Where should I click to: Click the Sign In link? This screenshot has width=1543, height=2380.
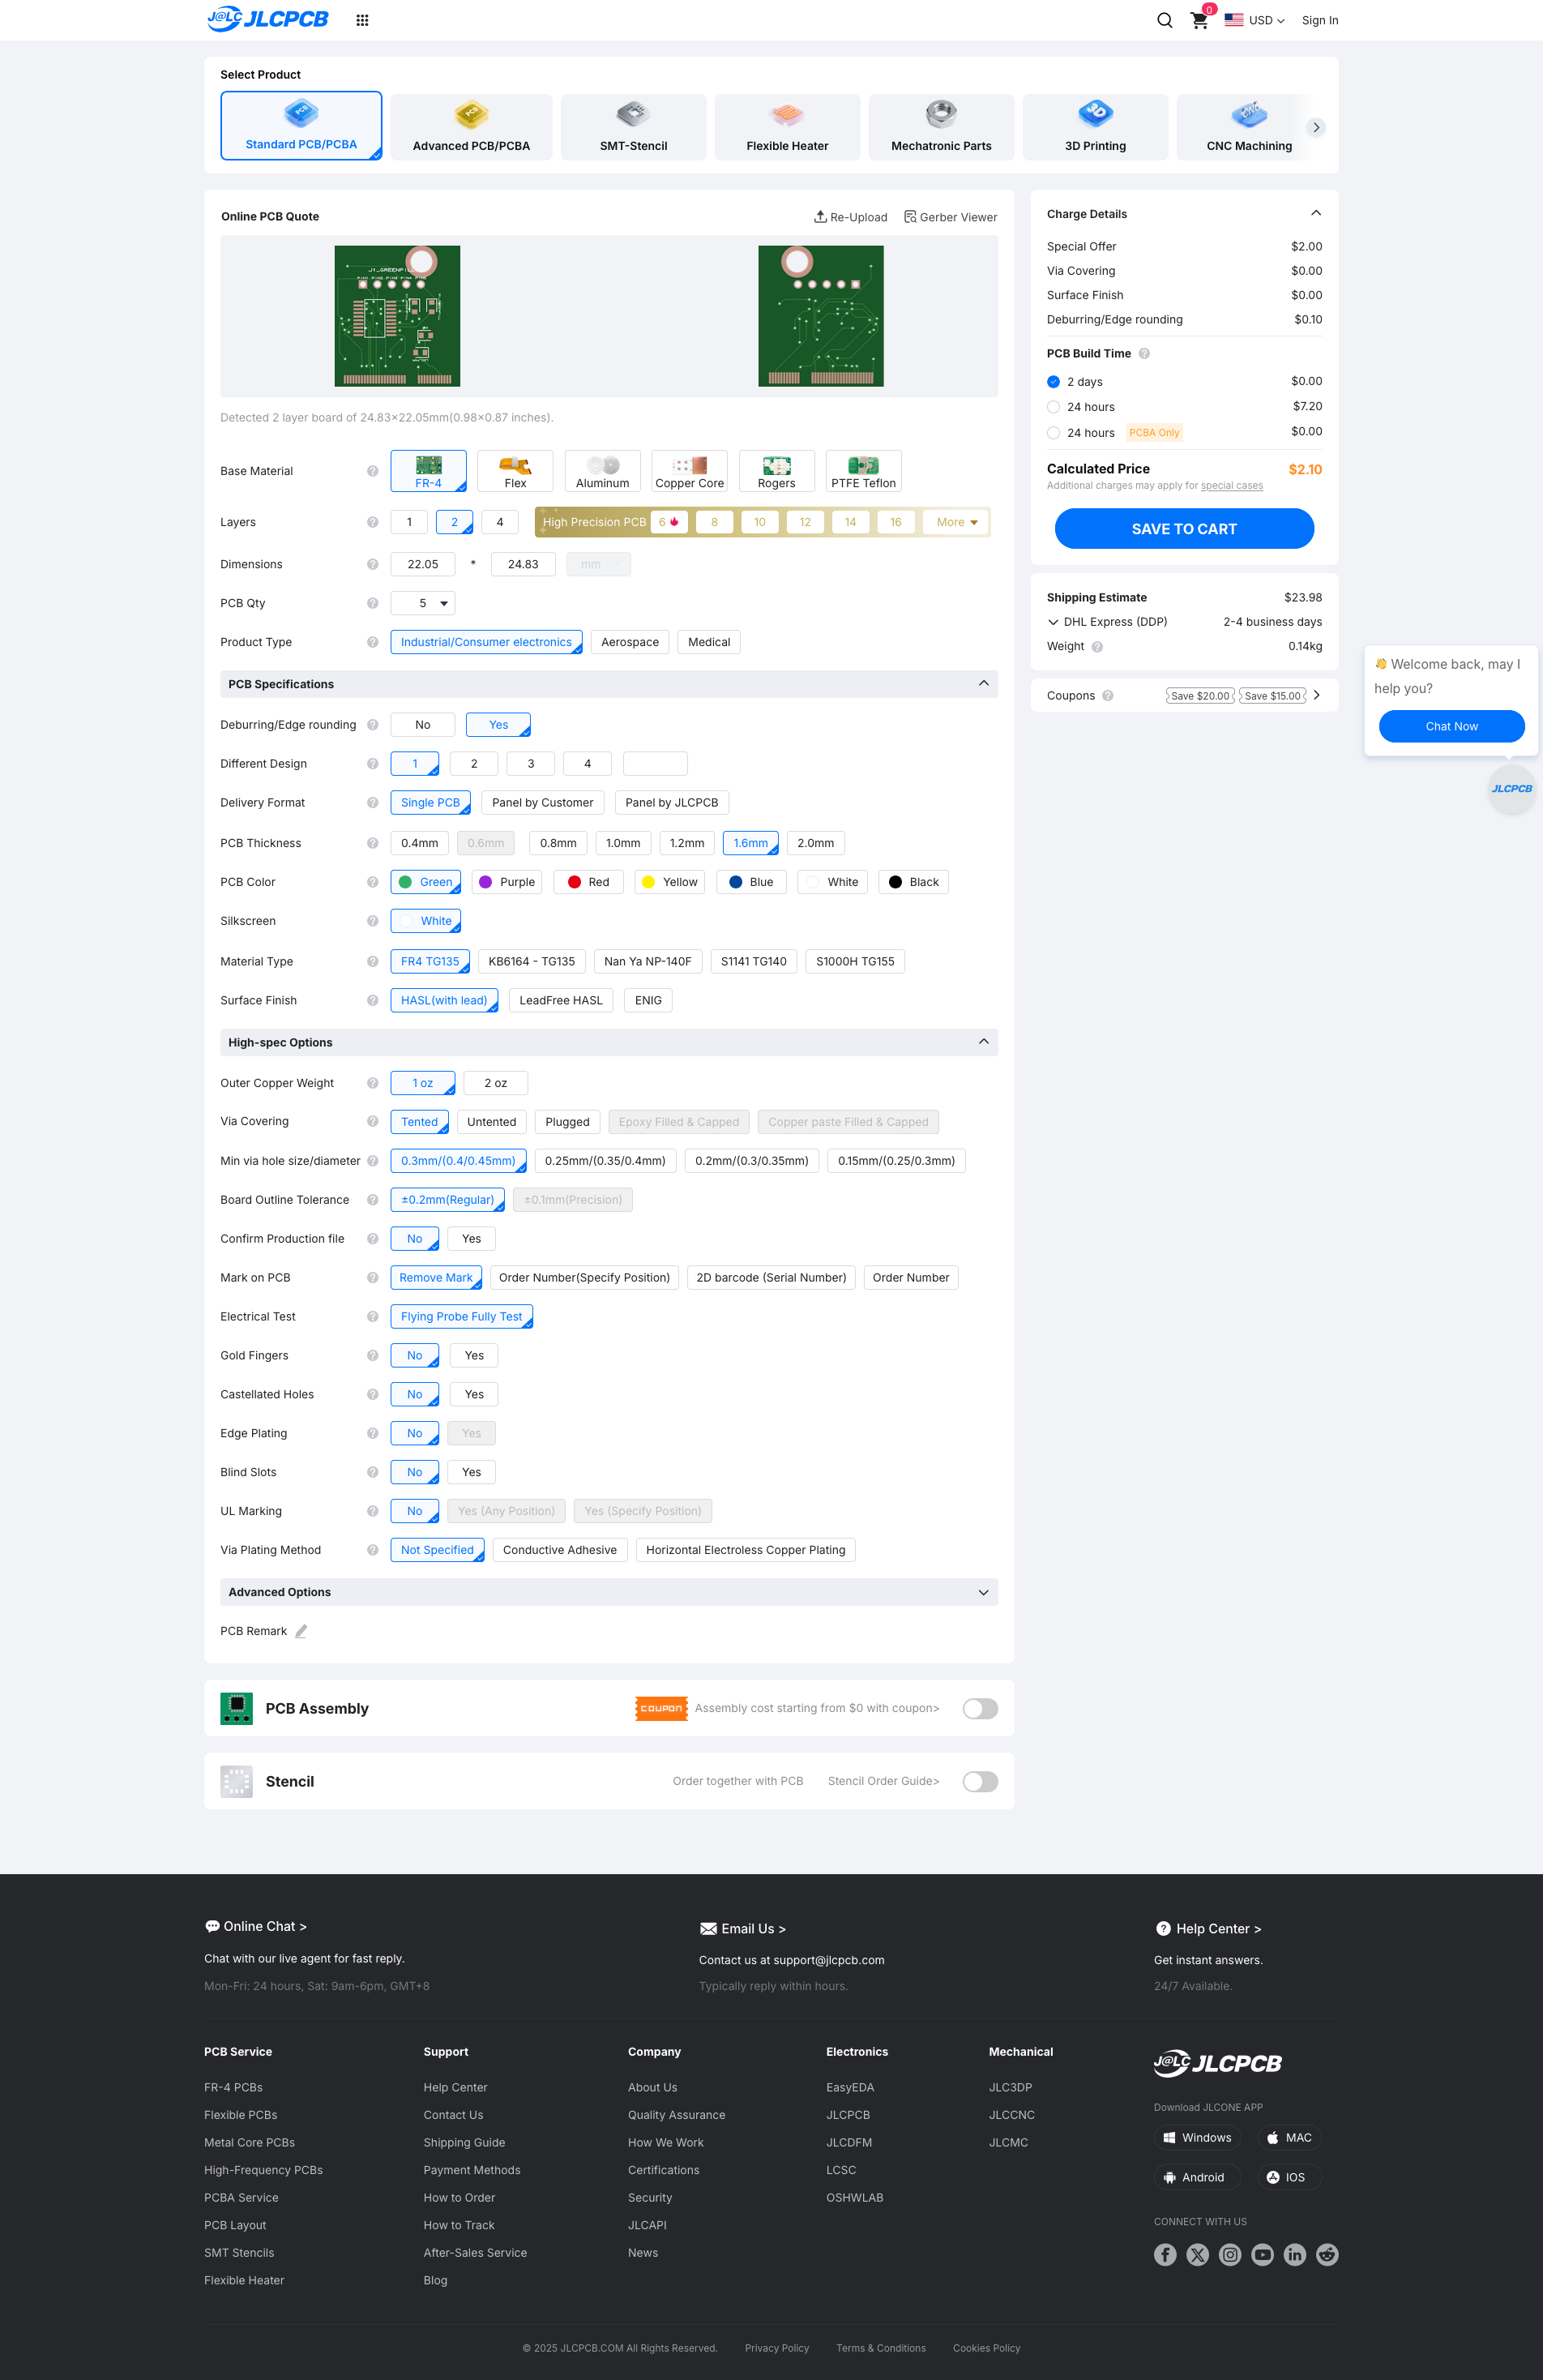(1320, 20)
